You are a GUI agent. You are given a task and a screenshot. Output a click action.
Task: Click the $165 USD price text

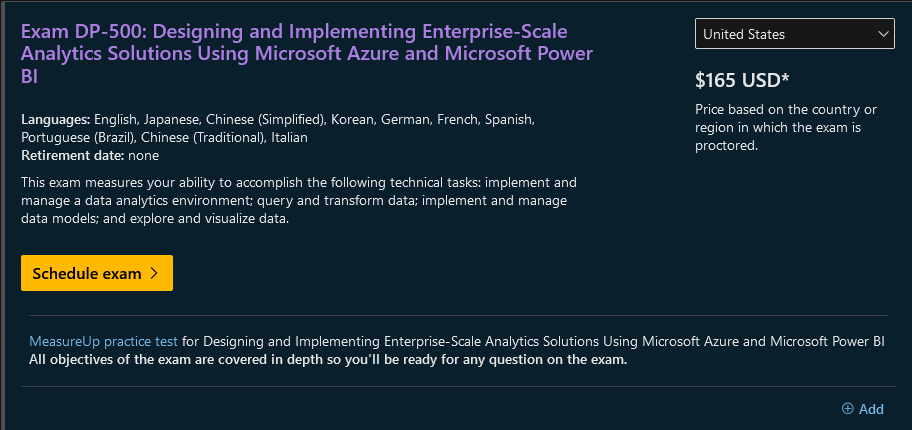coord(742,81)
